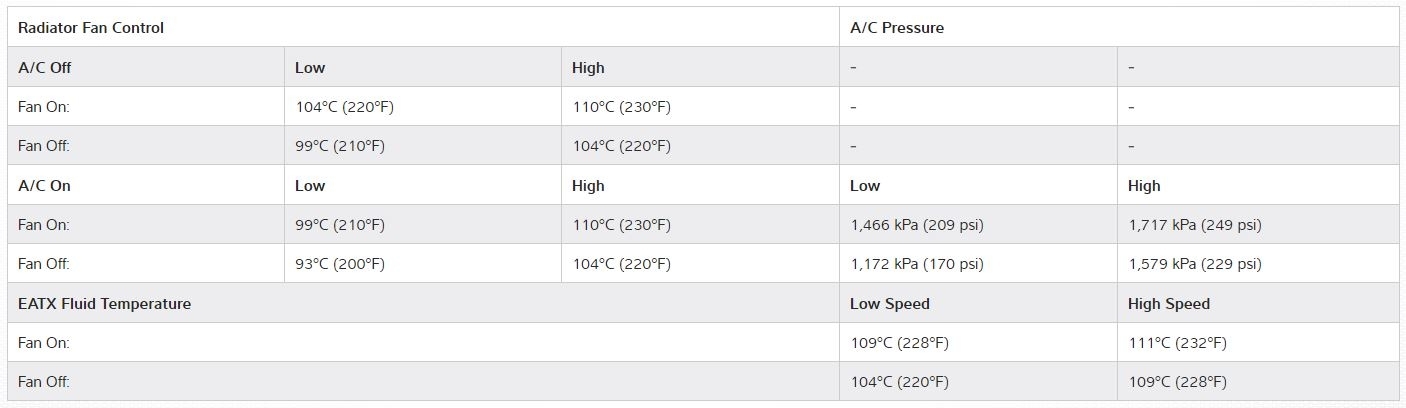Select the 93°C (200°F) cell

coord(340,264)
